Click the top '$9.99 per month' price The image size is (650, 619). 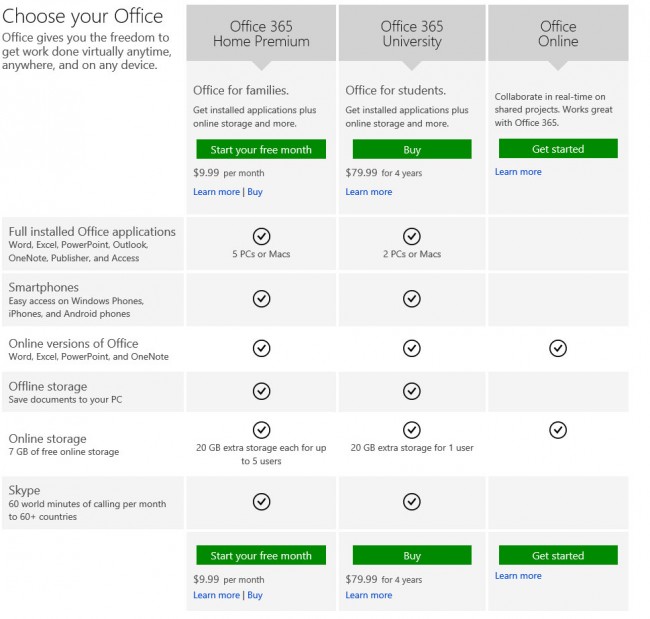coord(228,173)
